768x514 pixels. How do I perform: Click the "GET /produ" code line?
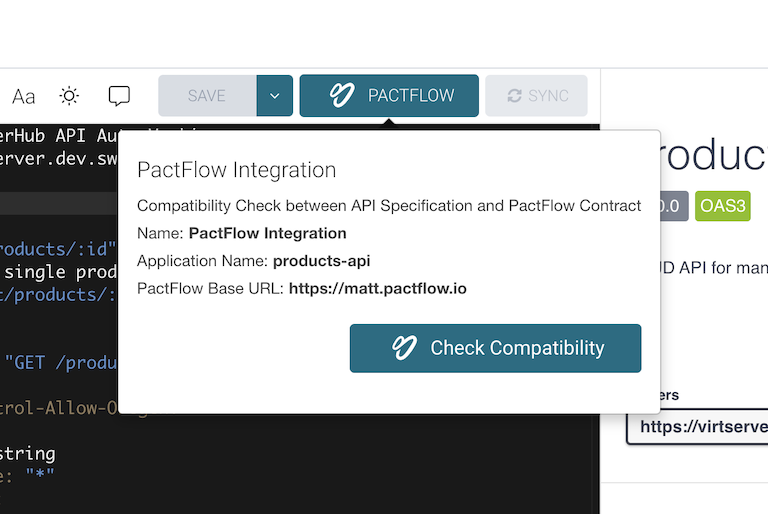click(60, 362)
